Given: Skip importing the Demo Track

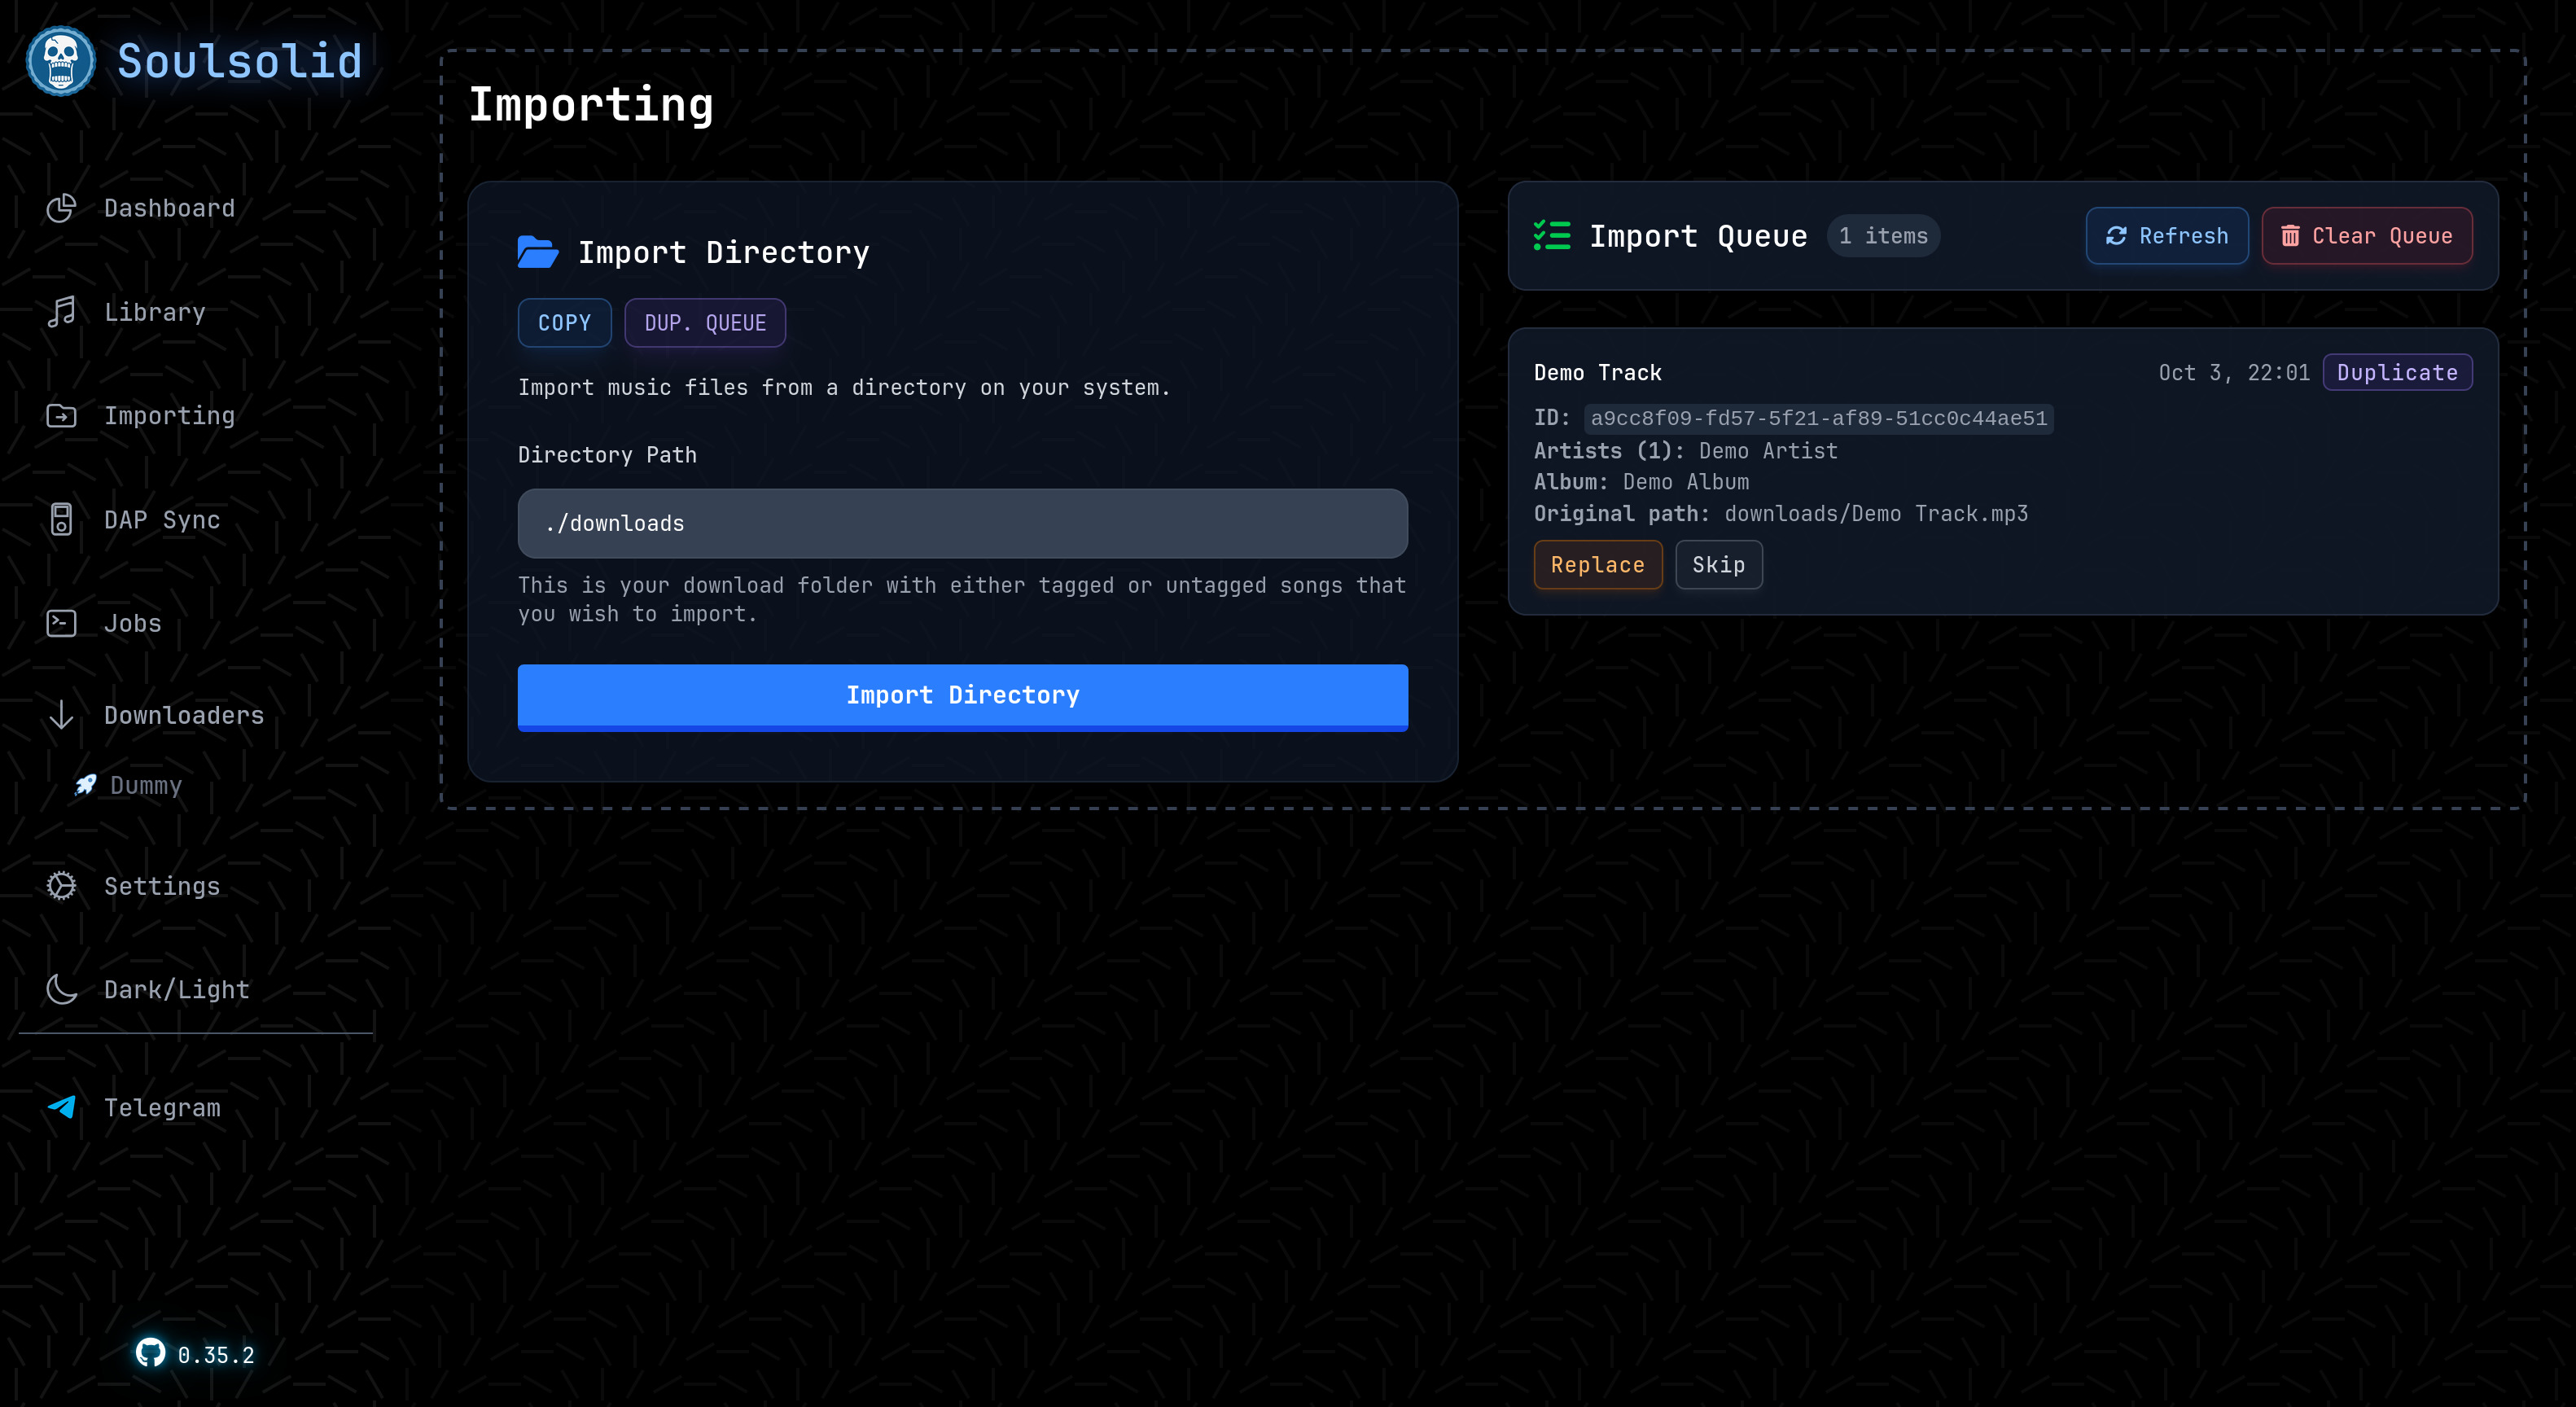Looking at the screenshot, I should pos(1718,564).
